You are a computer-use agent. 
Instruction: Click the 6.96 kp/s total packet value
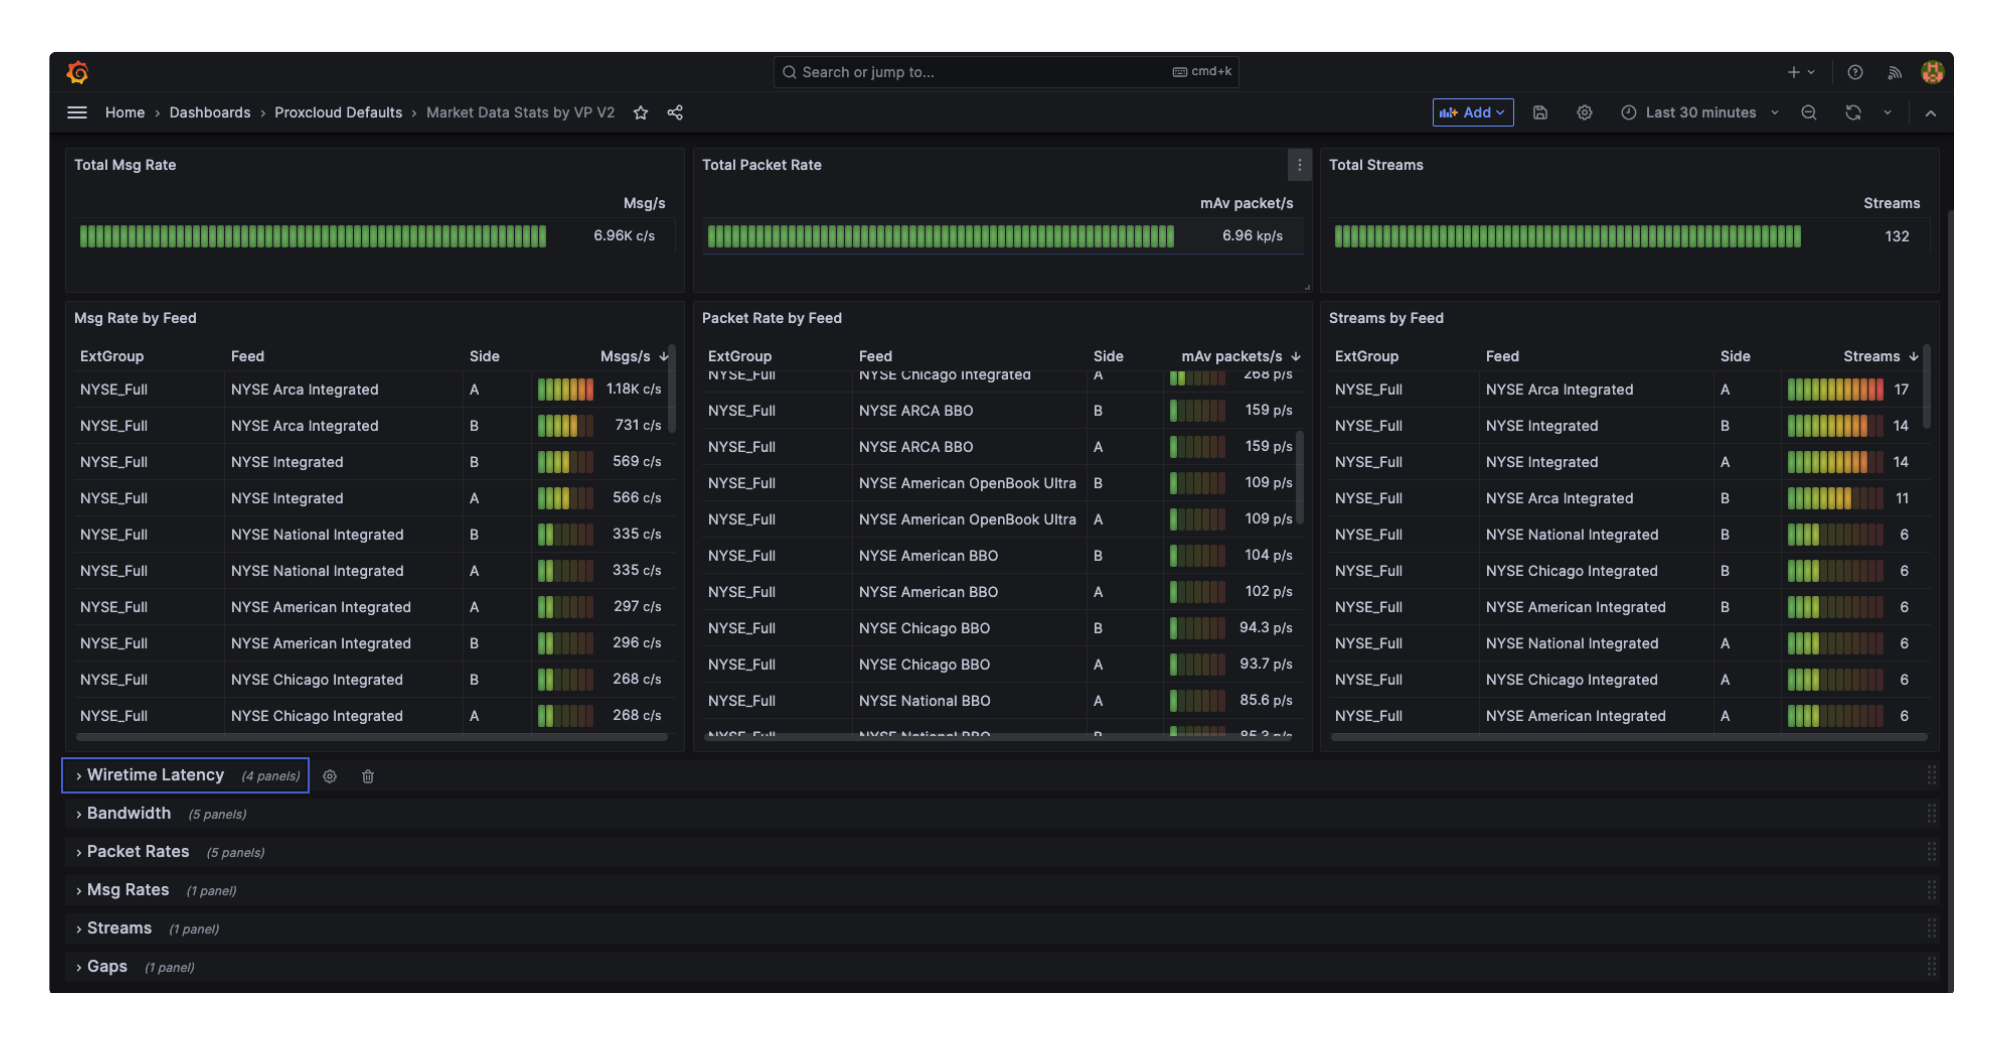1252,236
